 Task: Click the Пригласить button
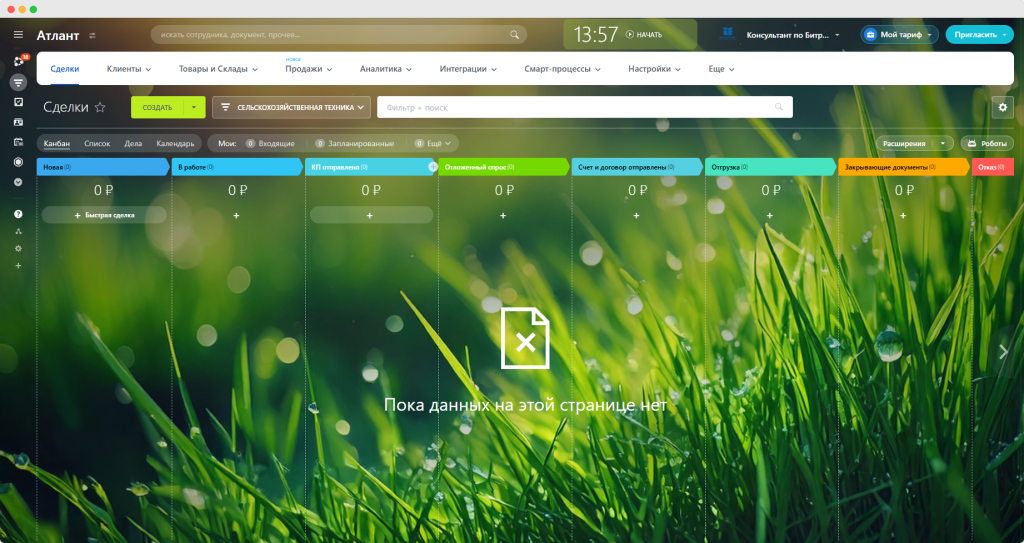point(979,35)
